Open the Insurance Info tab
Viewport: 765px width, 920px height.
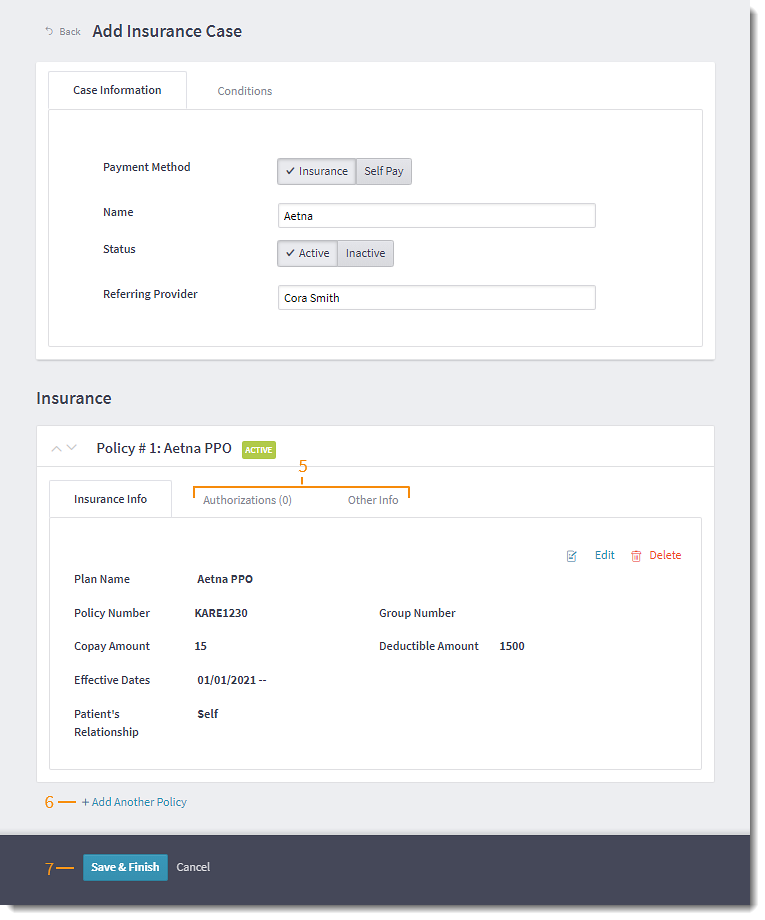click(110, 499)
